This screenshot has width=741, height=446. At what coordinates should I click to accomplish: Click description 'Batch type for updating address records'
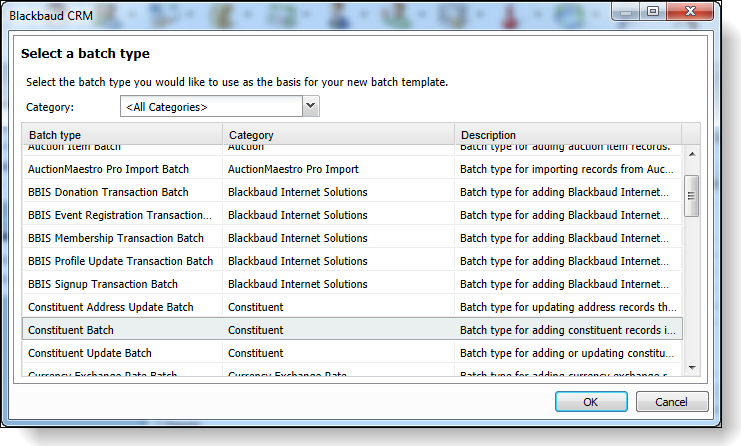tap(568, 307)
